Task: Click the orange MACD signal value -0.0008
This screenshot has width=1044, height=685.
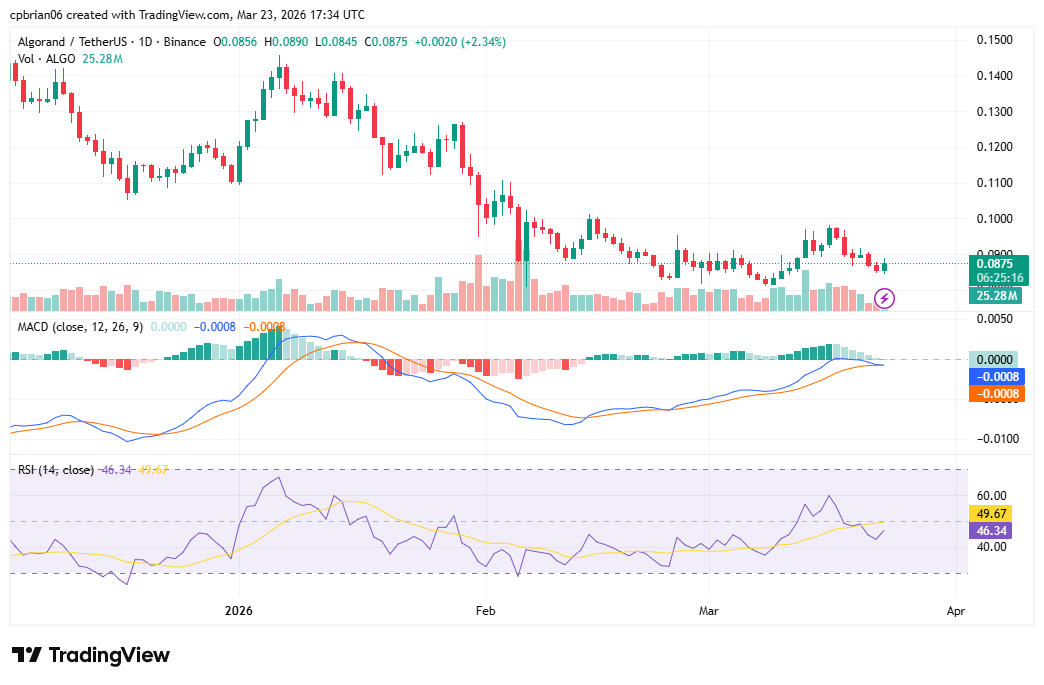Action: click(264, 327)
